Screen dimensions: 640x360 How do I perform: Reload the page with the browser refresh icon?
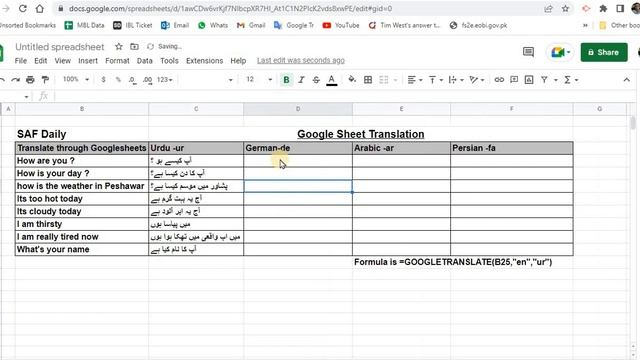pyautogui.click(x=23, y=9)
